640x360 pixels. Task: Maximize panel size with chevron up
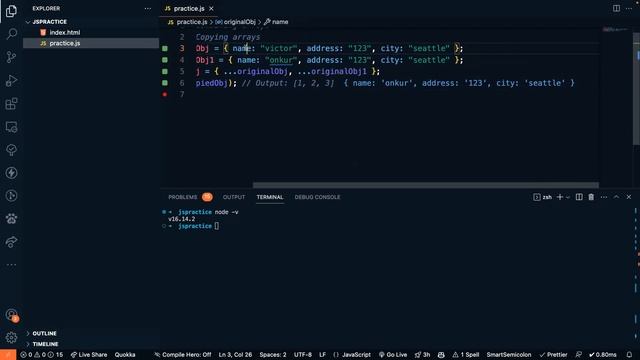point(616,197)
